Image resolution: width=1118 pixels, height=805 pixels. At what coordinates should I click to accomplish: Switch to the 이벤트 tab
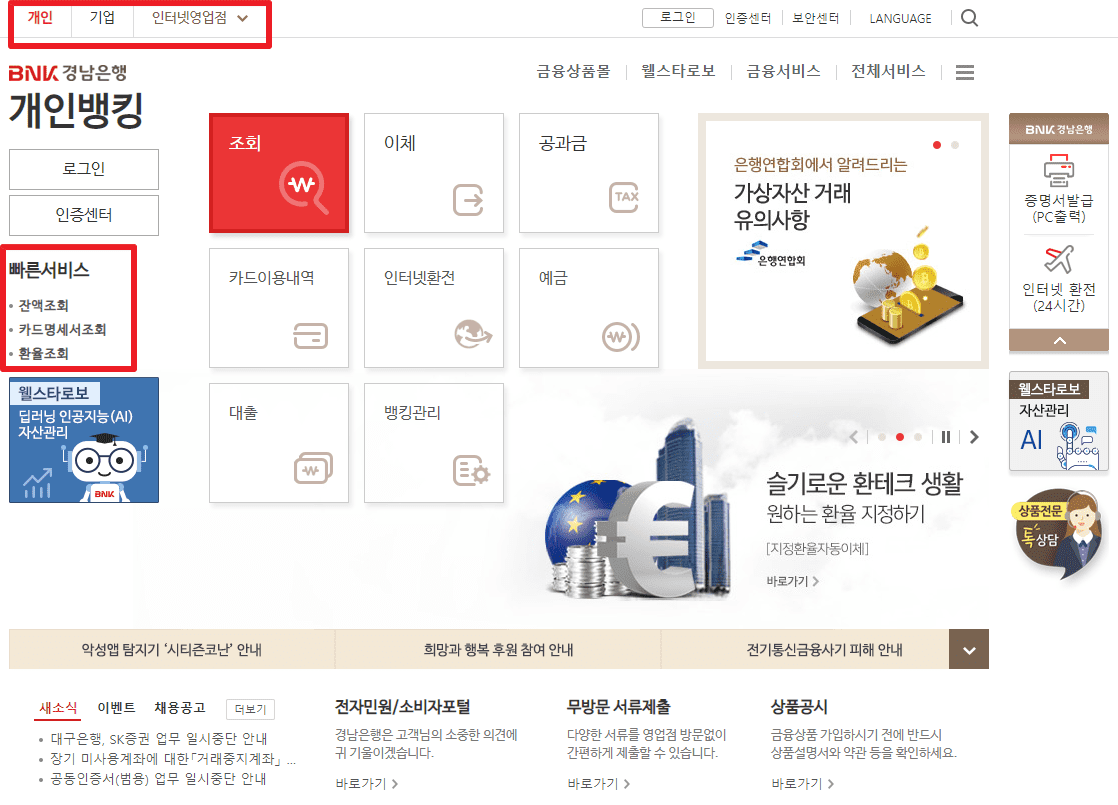[x=115, y=708]
